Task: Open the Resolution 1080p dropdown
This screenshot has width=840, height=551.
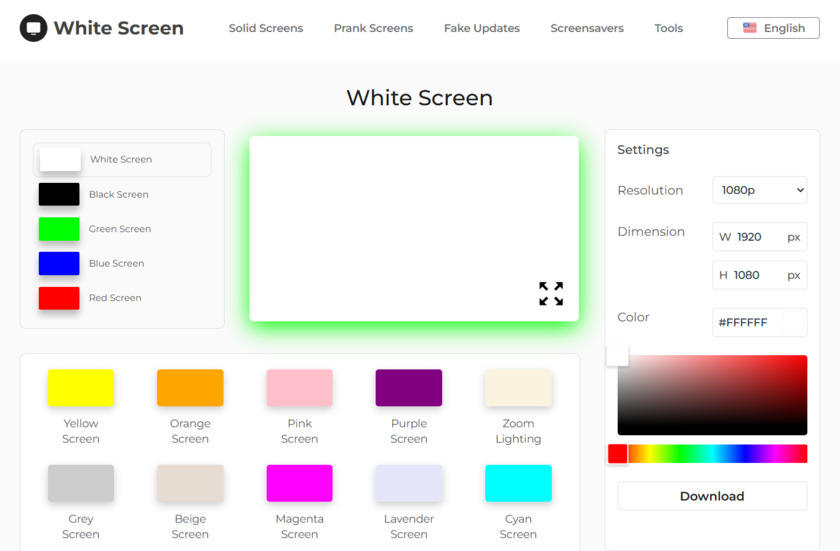Action: [759, 190]
